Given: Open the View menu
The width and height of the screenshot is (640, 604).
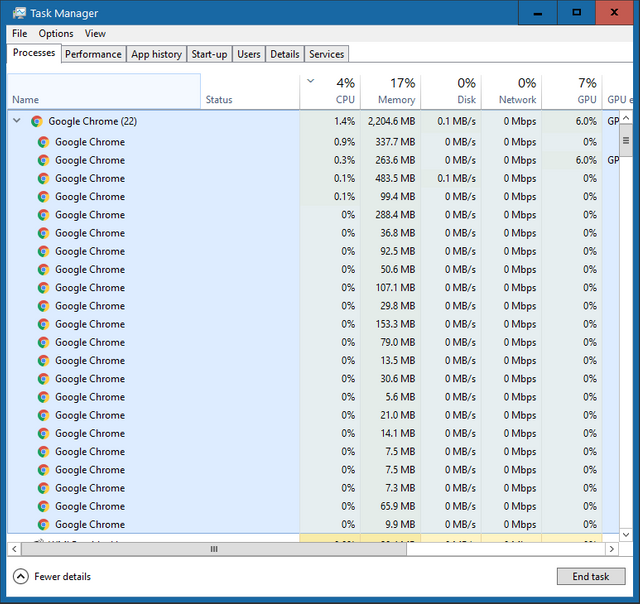Looking at the screenshot, I should 95,33.
